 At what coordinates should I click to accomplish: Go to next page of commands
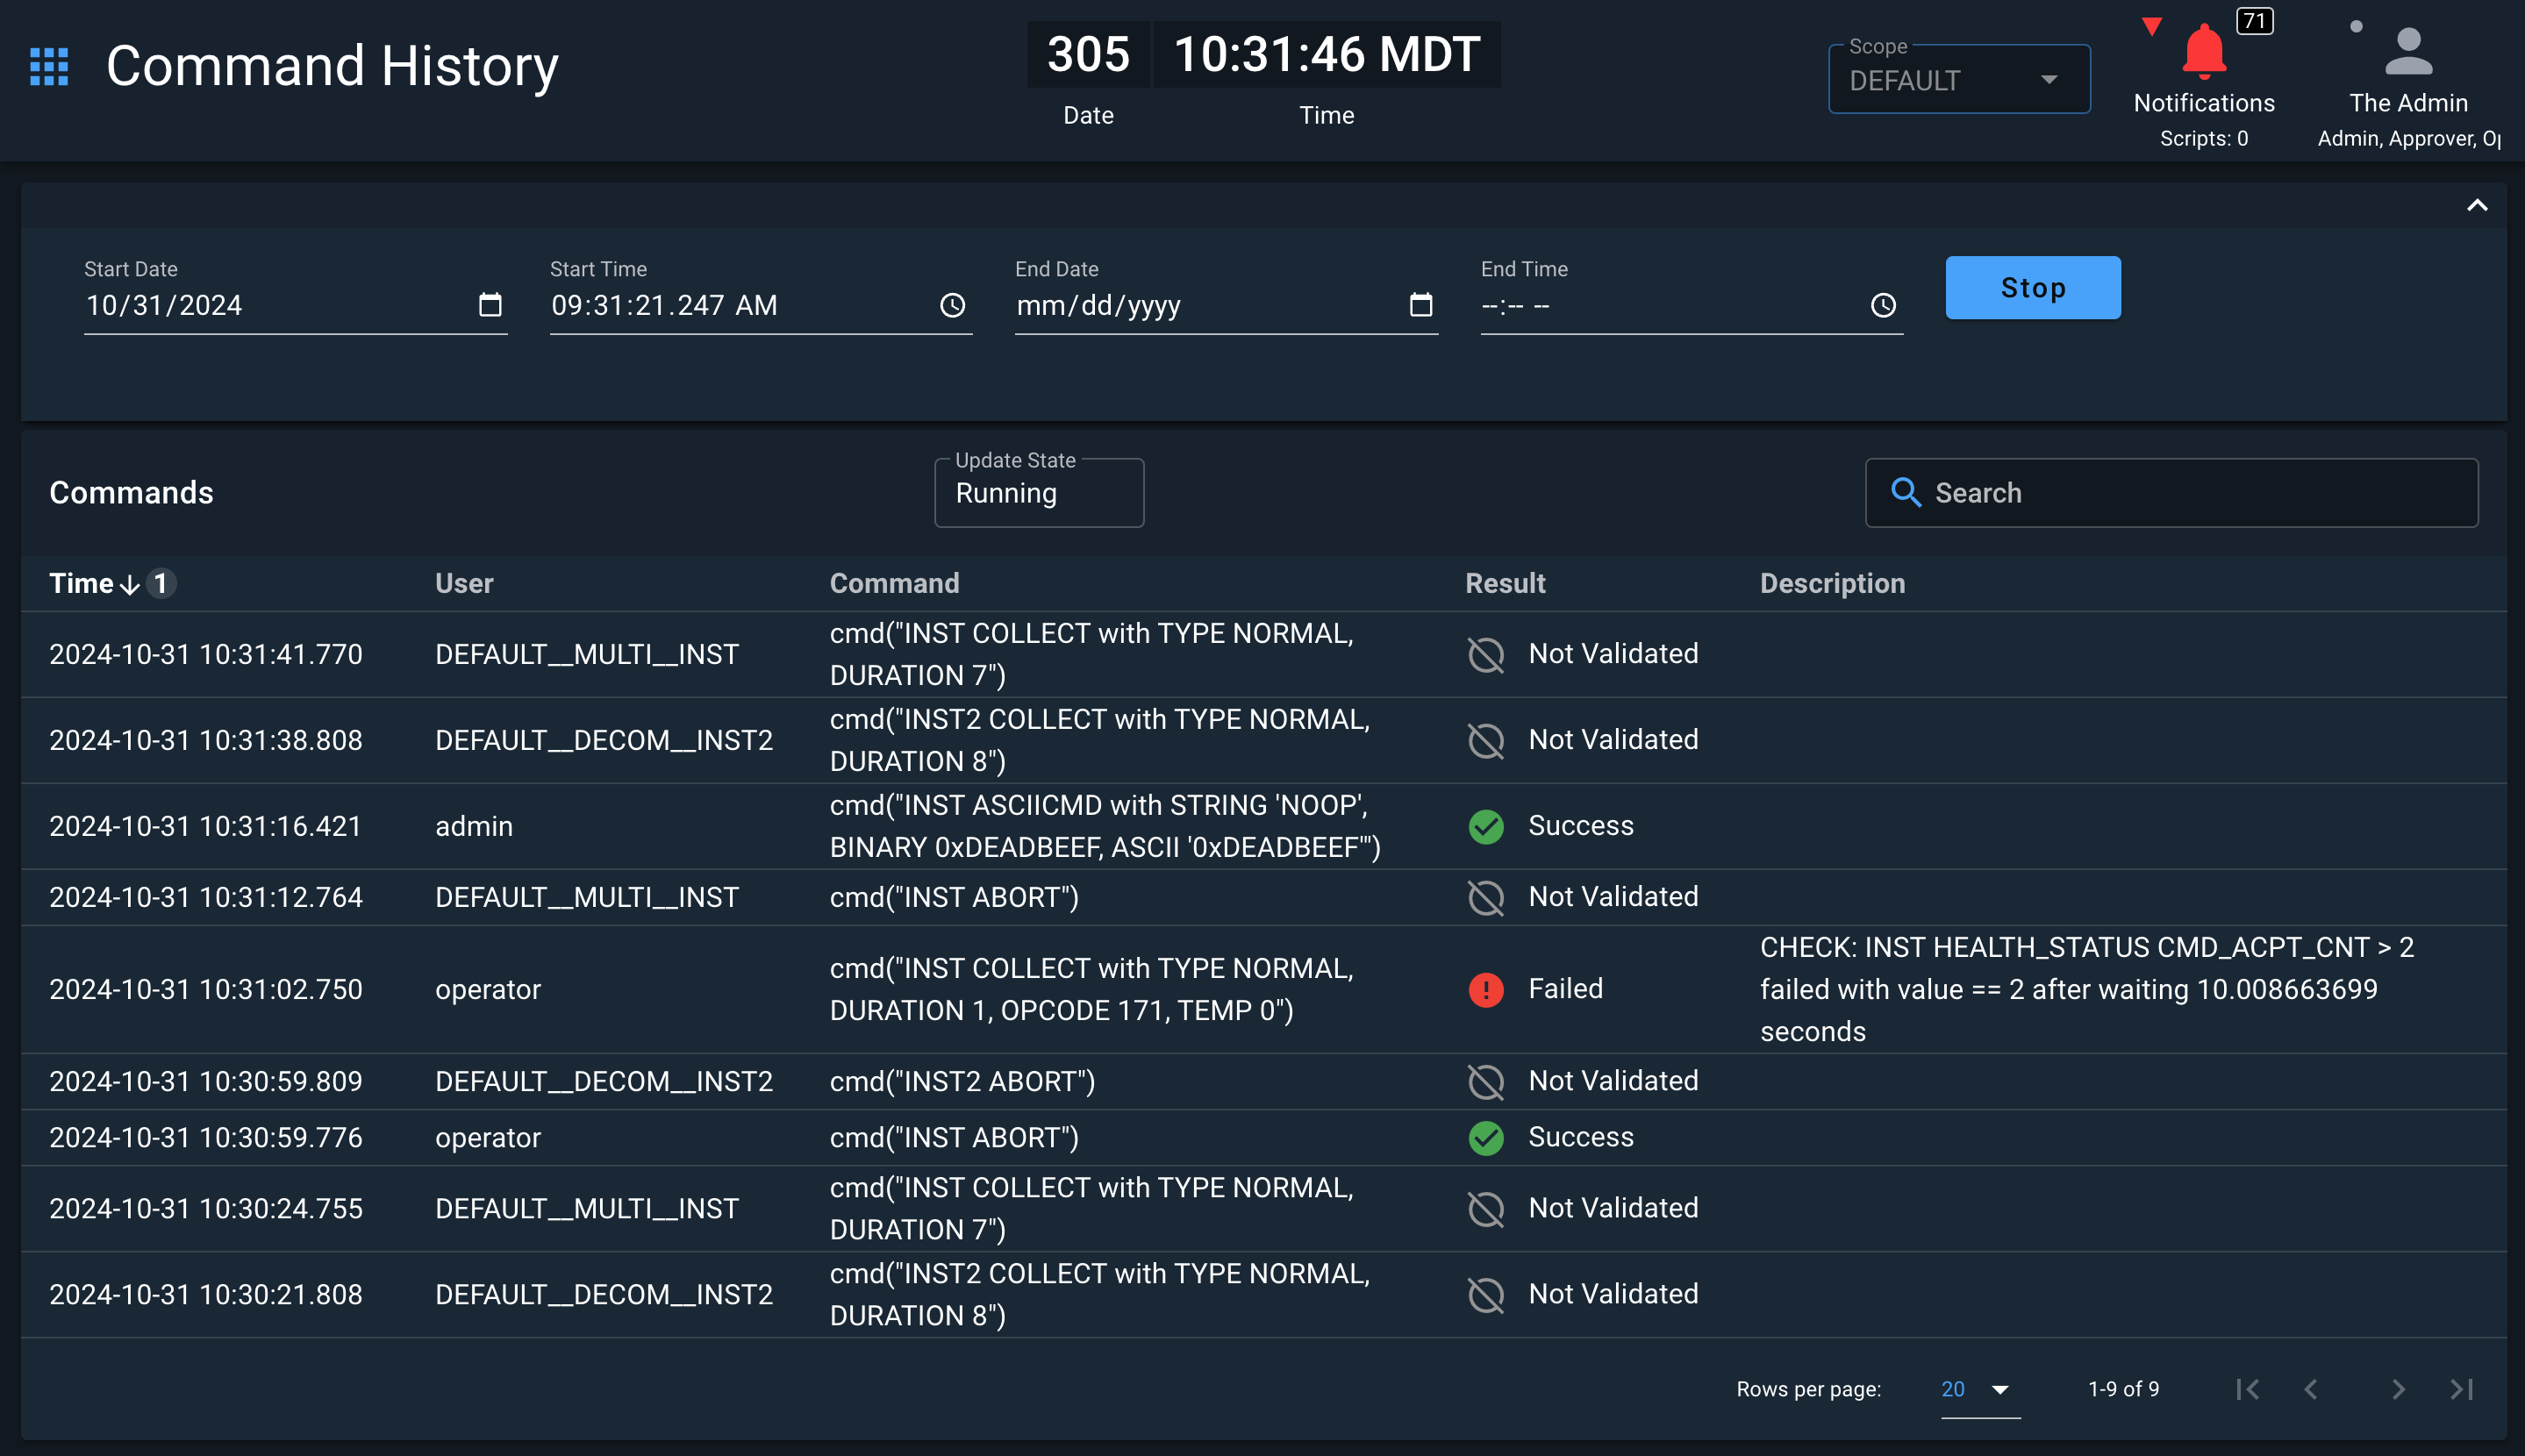point(2398,1389)
